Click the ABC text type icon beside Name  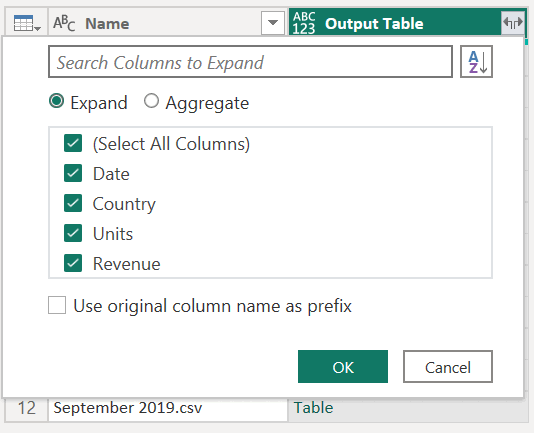click(x=64, y=23)
